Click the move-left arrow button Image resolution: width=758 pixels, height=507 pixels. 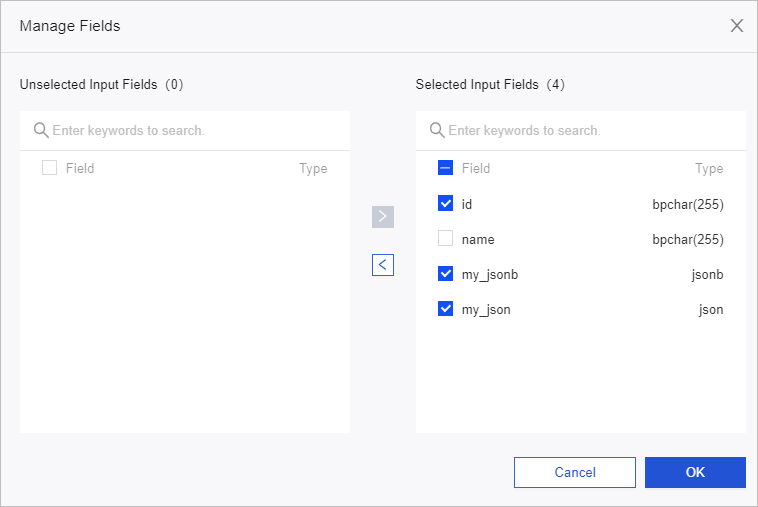tap(383, 265)
